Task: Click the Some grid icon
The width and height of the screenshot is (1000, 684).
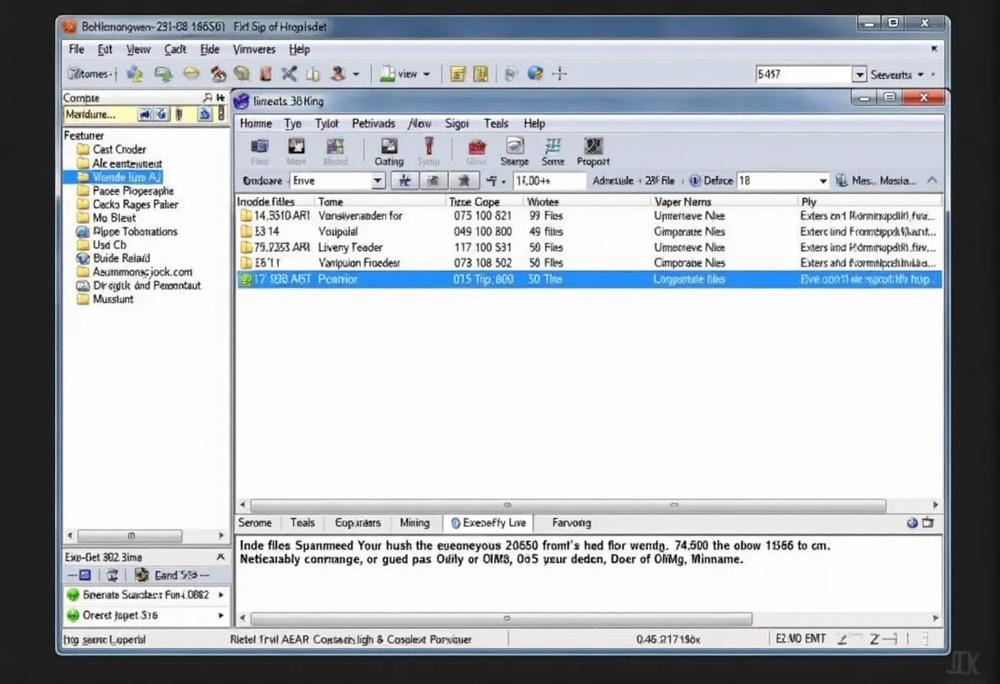Action: coord(553,146)
